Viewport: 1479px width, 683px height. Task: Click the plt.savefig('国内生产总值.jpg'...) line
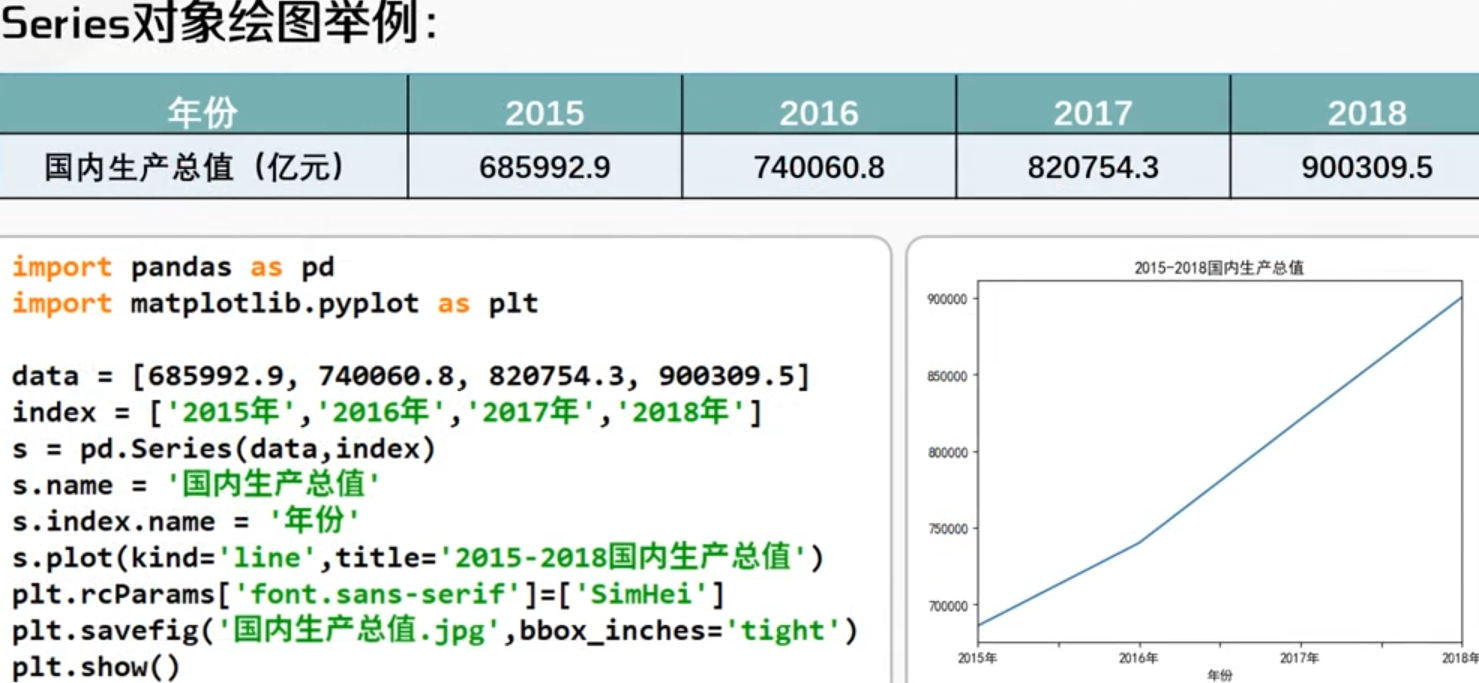(x=435, y=631)
